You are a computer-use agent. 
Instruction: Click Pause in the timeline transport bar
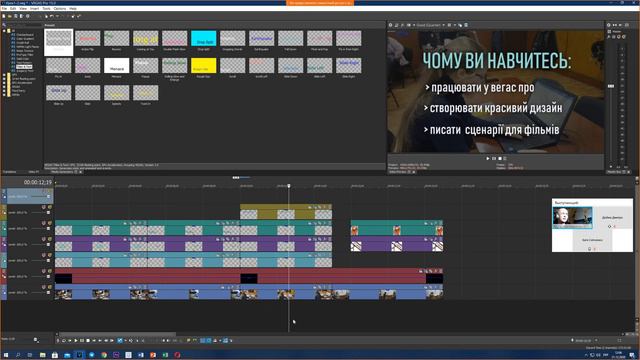pos(82,340)
